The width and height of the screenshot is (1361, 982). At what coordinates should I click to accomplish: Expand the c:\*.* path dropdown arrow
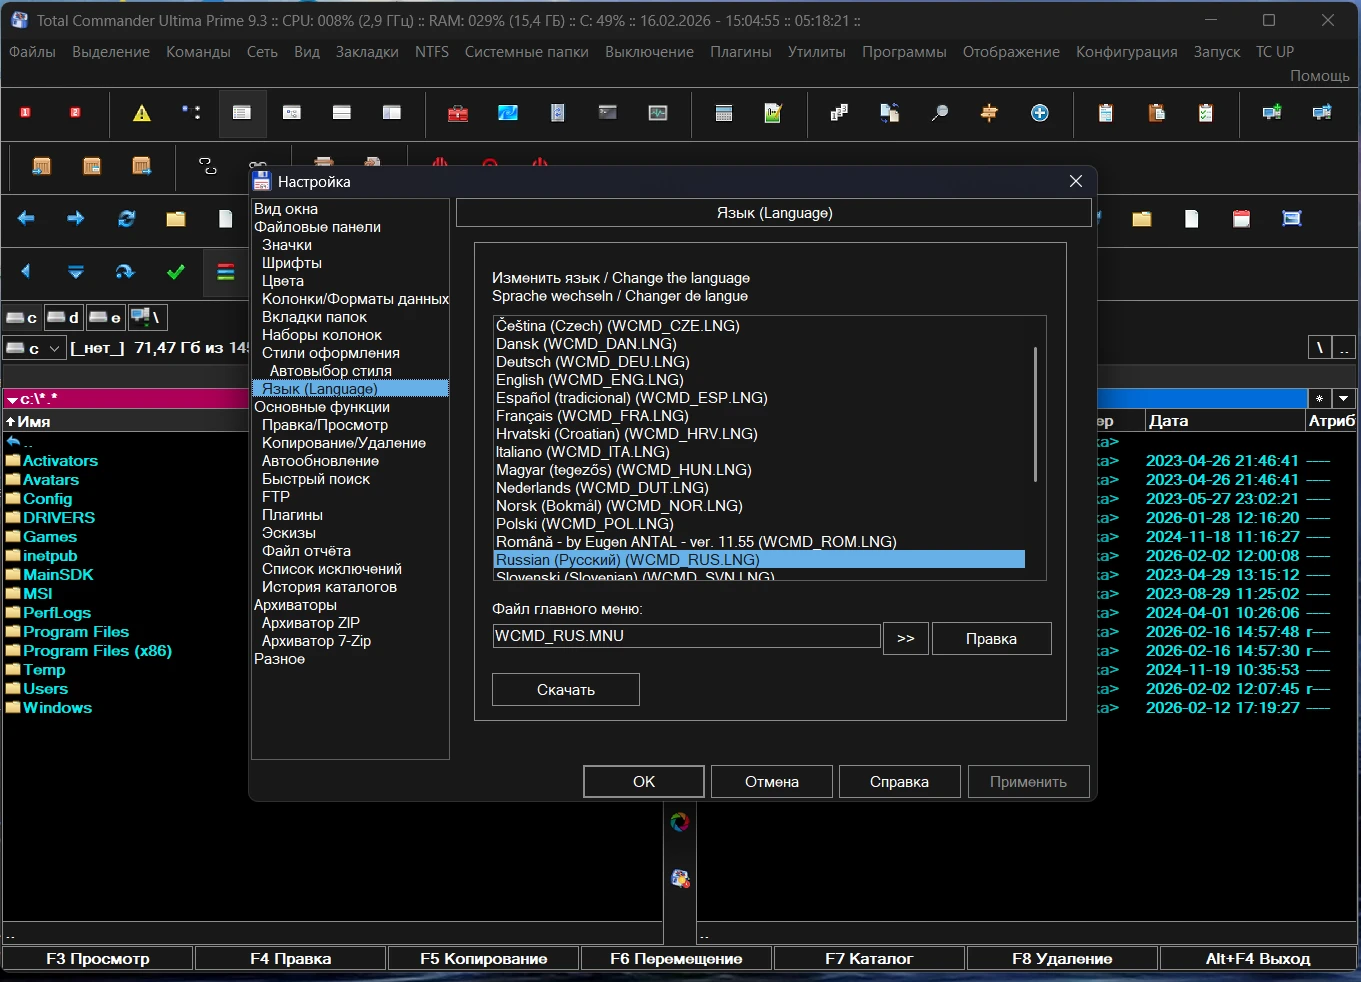[12, 399]
